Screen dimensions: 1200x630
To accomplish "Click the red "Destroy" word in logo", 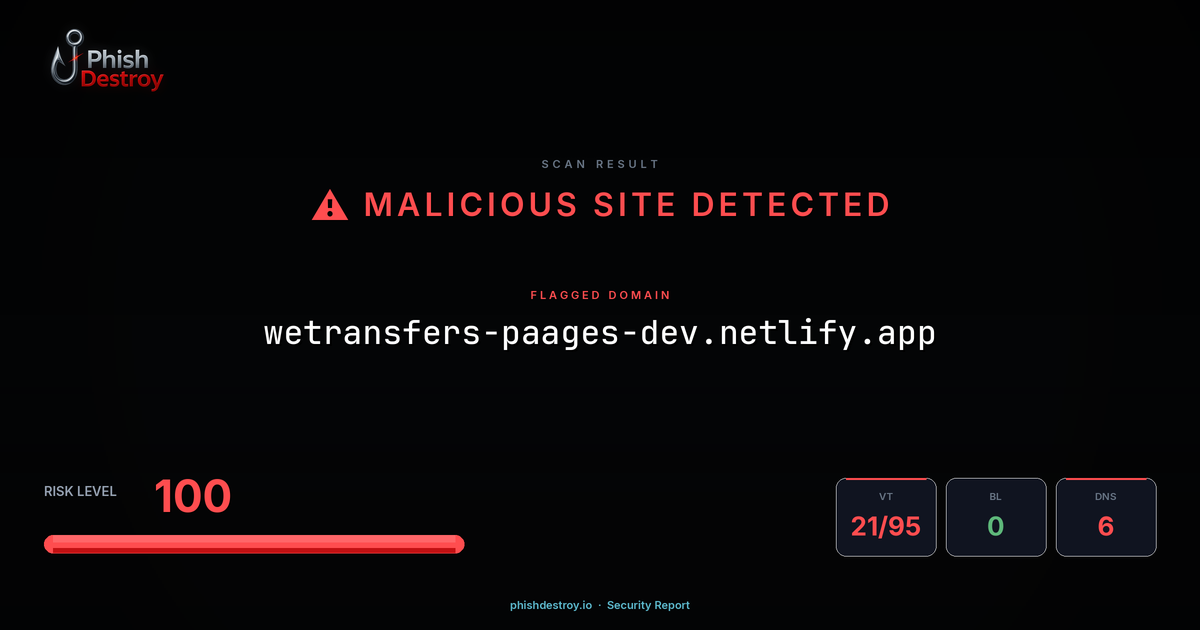I will 122,80.
